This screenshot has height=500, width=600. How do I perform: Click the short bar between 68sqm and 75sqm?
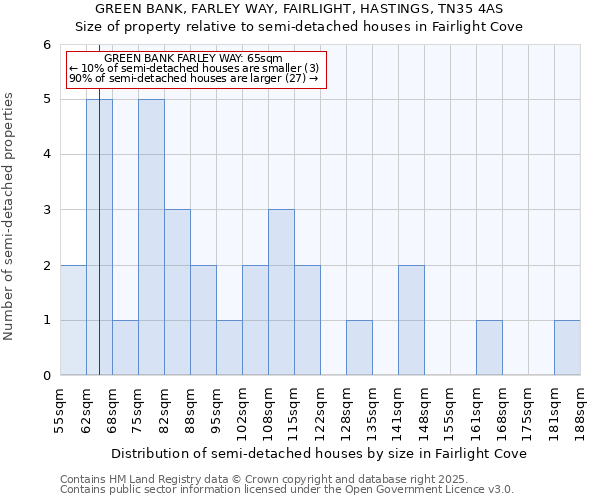(126, 347)
